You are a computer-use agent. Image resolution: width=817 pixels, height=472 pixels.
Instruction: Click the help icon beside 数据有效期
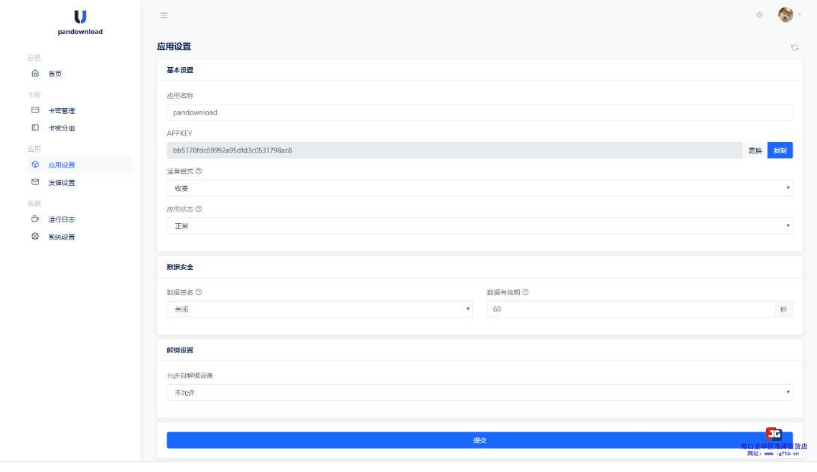coord(526,292)
